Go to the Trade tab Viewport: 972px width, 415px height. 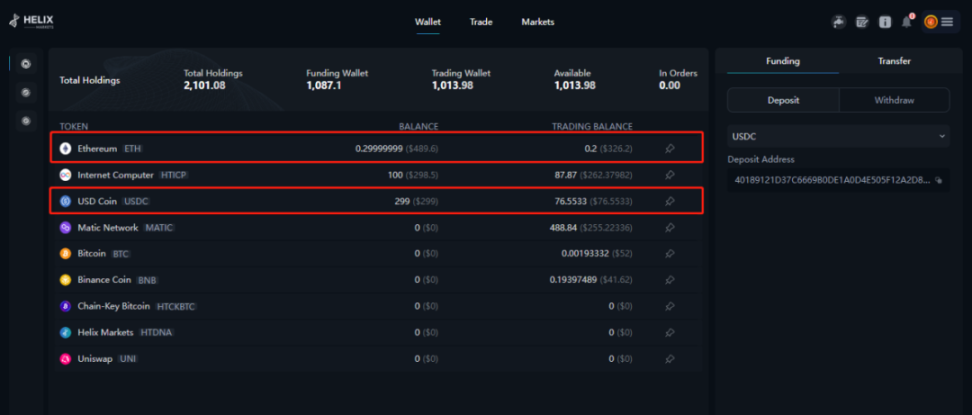coord(481,22)
